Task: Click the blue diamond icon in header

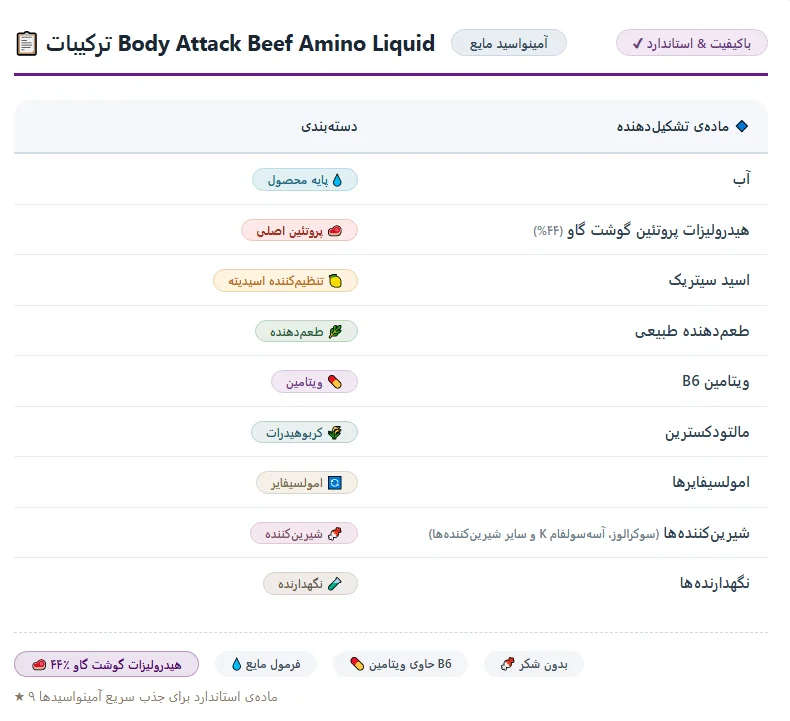Action: point(742,126)
